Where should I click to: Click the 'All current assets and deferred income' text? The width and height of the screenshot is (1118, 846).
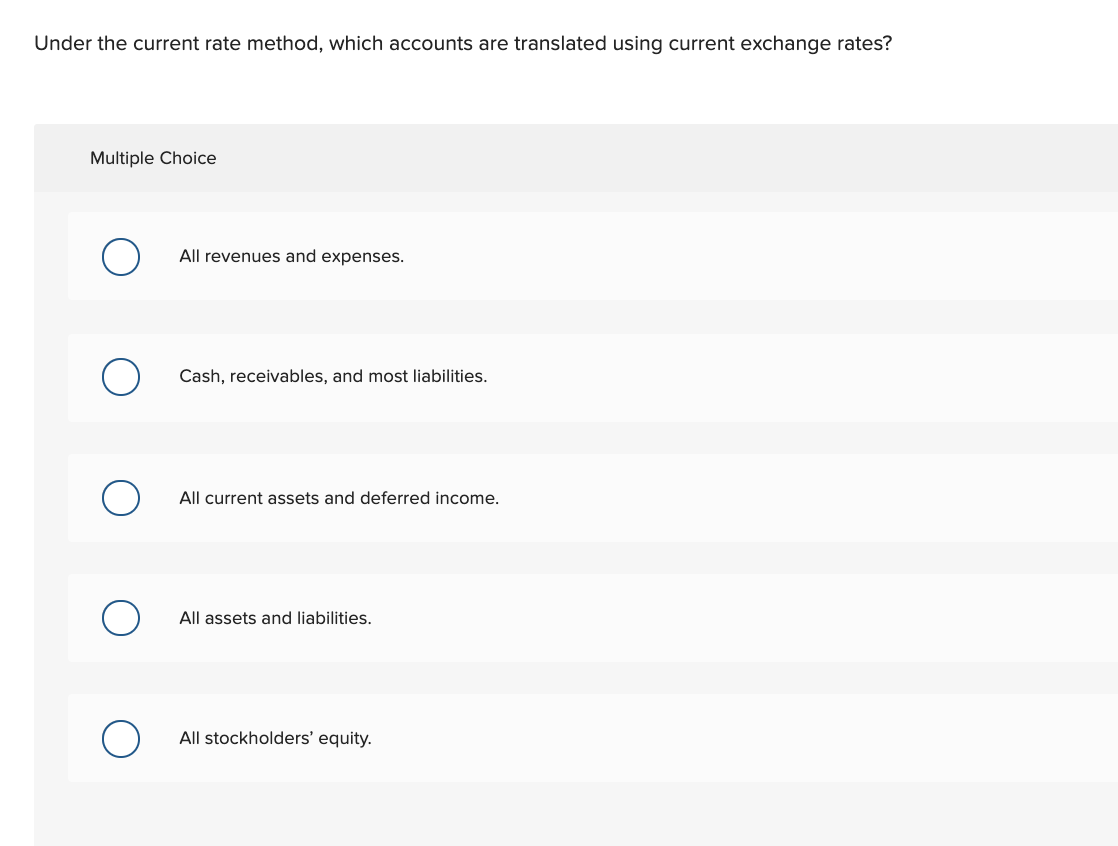tap(339, 497)
